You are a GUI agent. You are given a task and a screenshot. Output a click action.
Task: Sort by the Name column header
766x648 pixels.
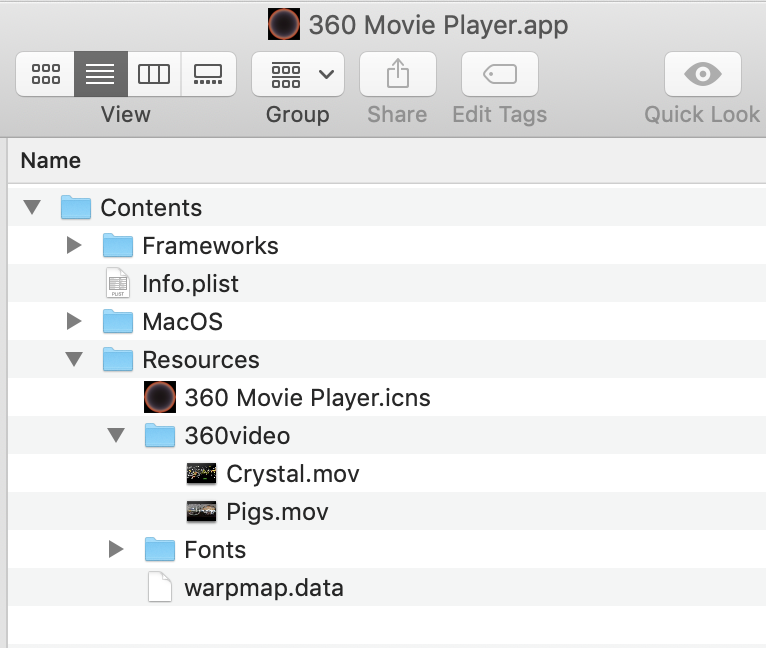(x=51, y=160)
